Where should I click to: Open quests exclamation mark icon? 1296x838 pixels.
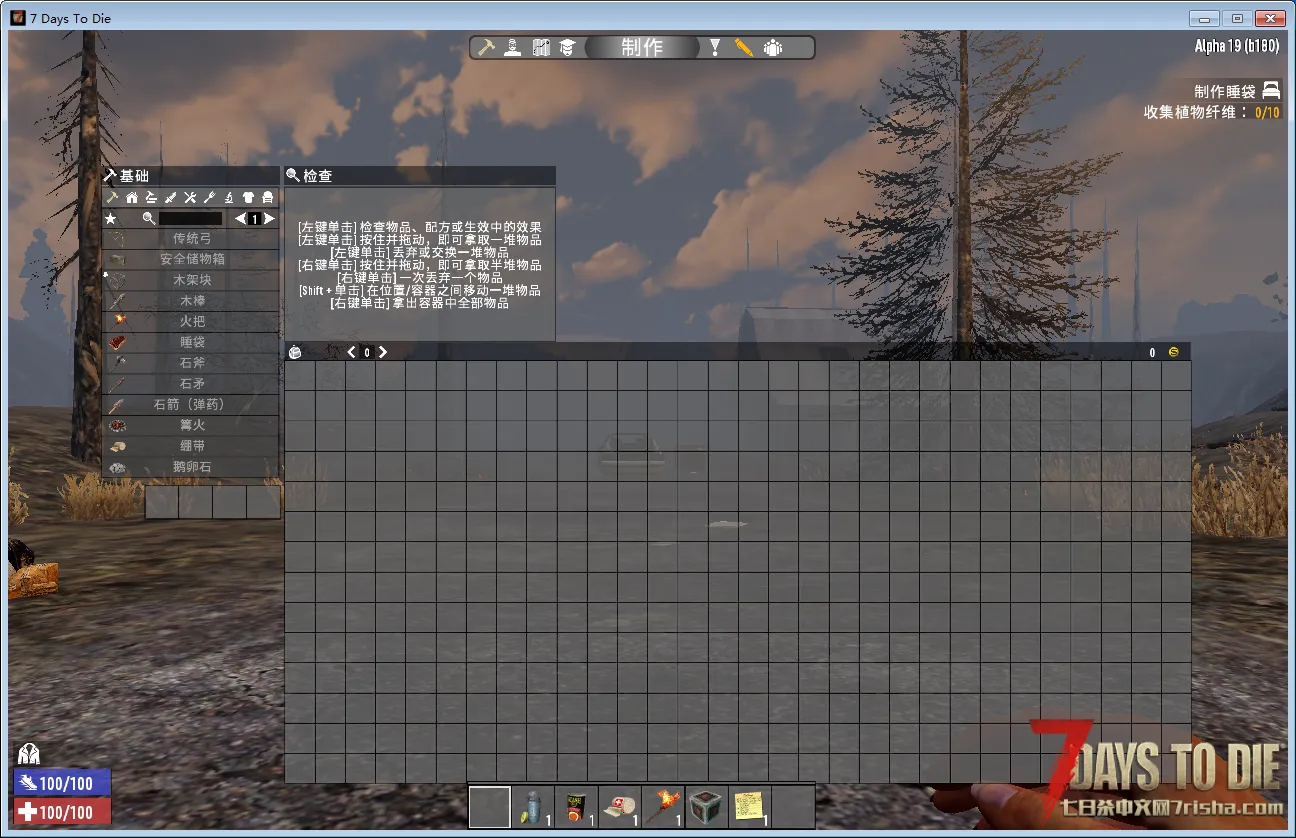[x=715, y=47]
